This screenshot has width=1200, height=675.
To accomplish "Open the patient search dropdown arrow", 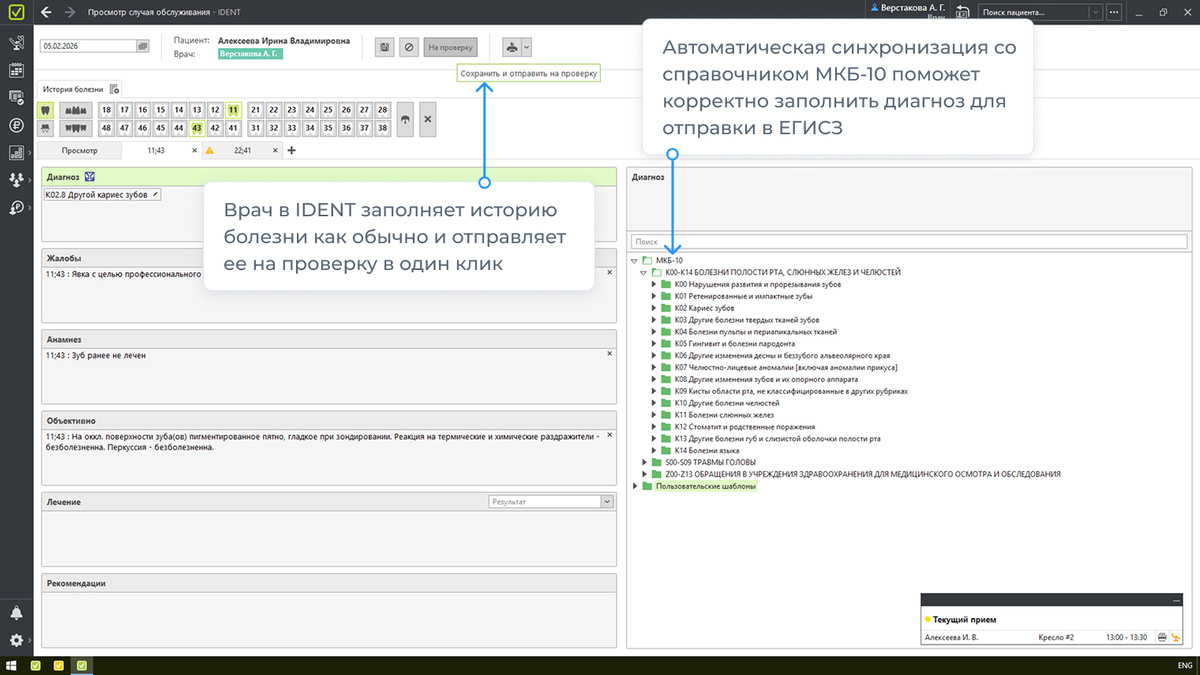I will click(x=1096, y=12).
